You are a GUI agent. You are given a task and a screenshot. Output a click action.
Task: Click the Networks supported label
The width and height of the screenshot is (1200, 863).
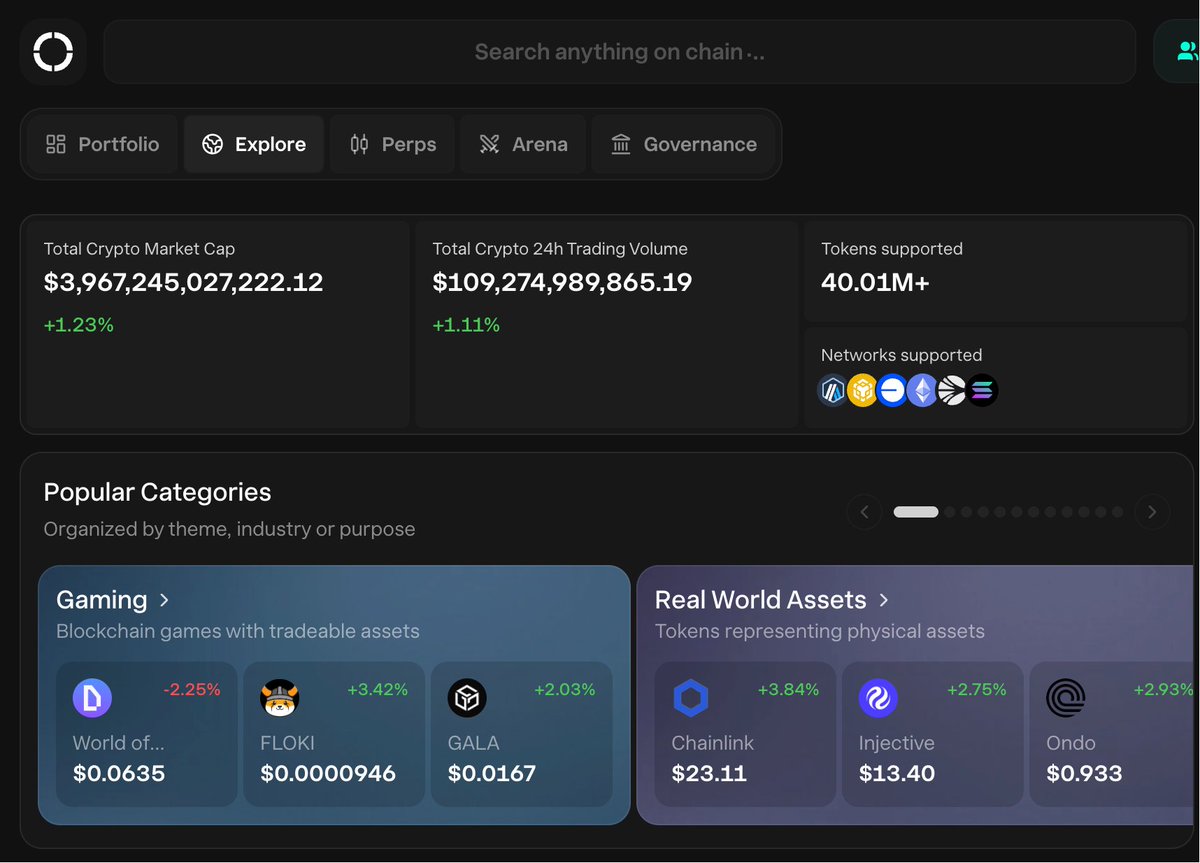[x=901, y=355]
